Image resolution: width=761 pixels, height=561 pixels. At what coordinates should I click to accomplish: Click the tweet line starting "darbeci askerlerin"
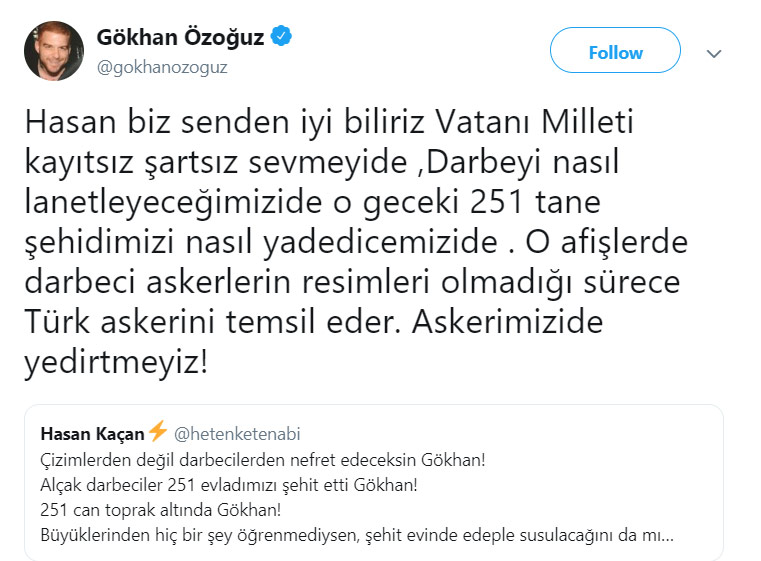(350, 283)
